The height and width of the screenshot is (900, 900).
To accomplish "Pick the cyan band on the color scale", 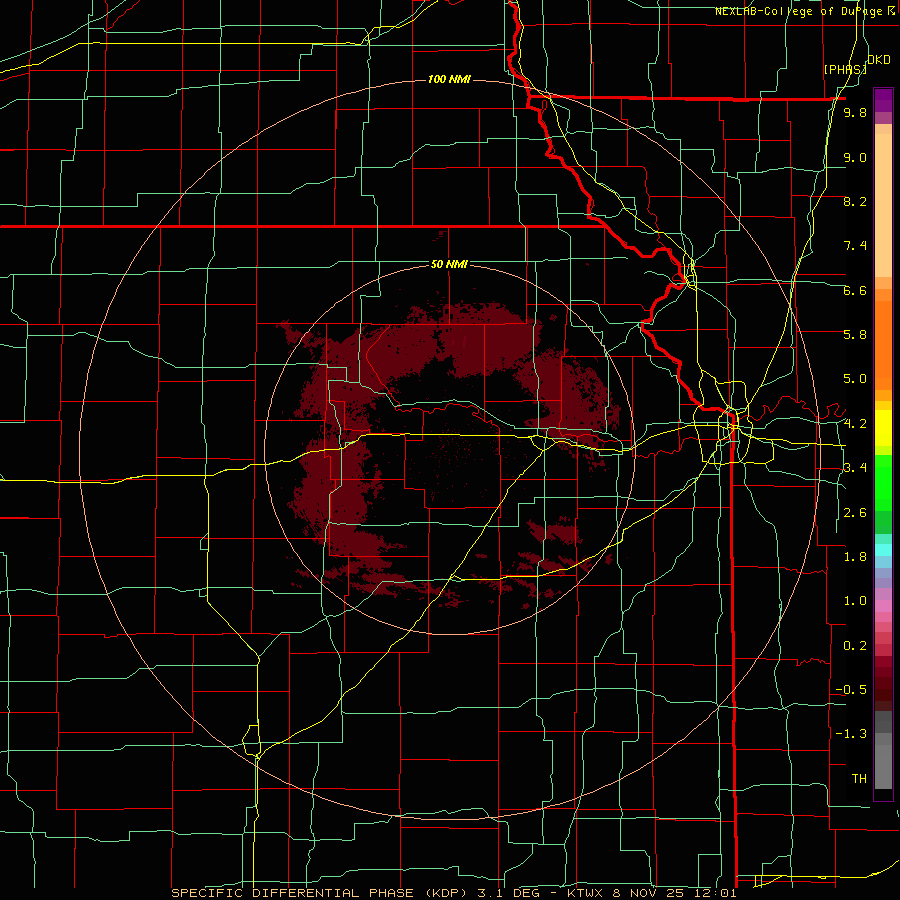I will coord(883,550).
